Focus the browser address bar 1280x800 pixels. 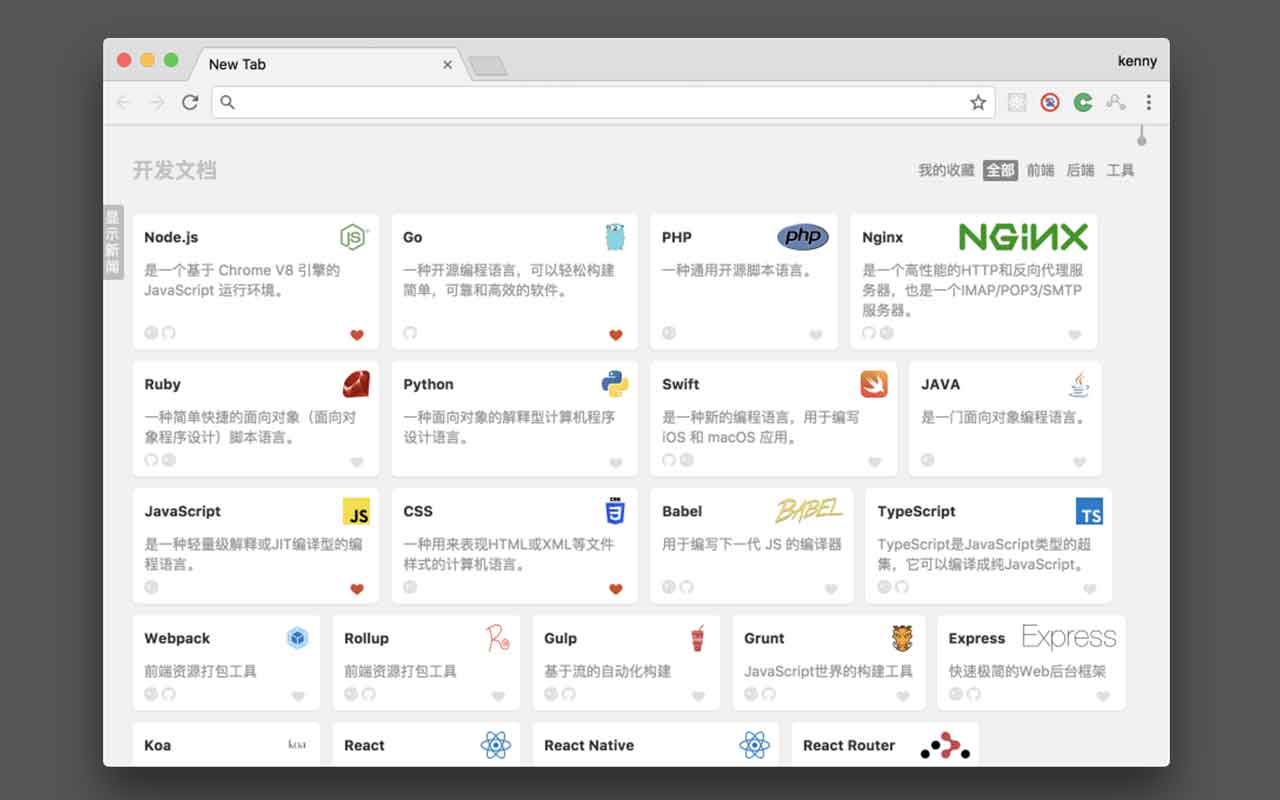(603, 102)
